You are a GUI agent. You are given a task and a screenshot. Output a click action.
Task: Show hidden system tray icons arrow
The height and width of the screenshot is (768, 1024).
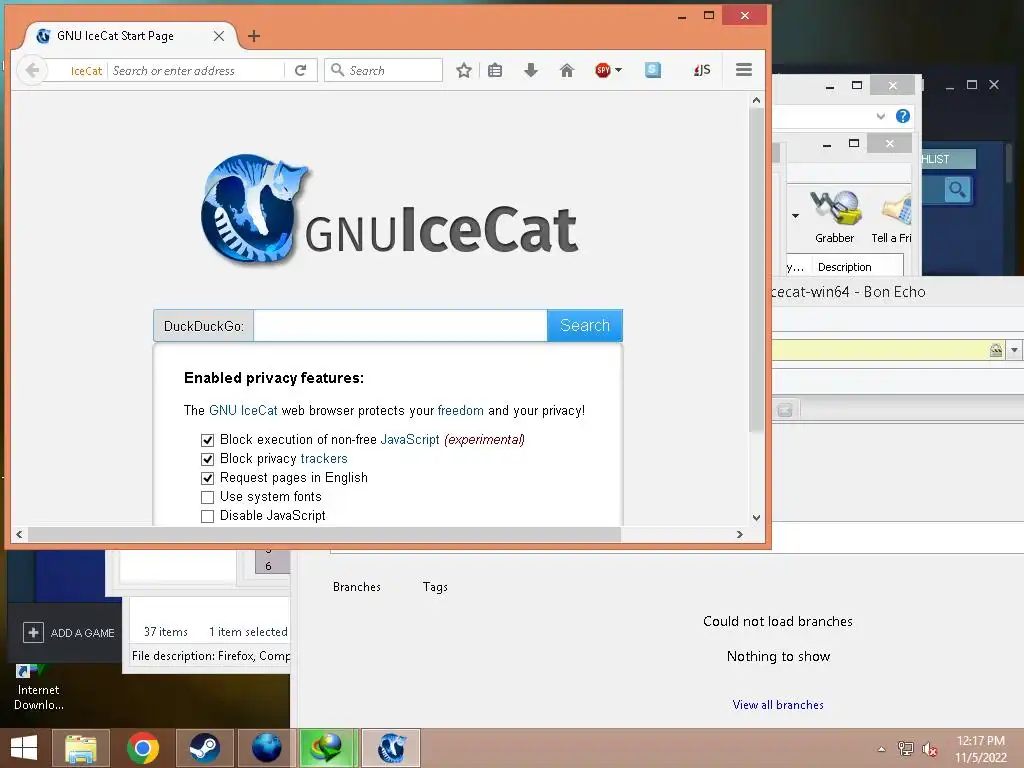coord(882,749)
